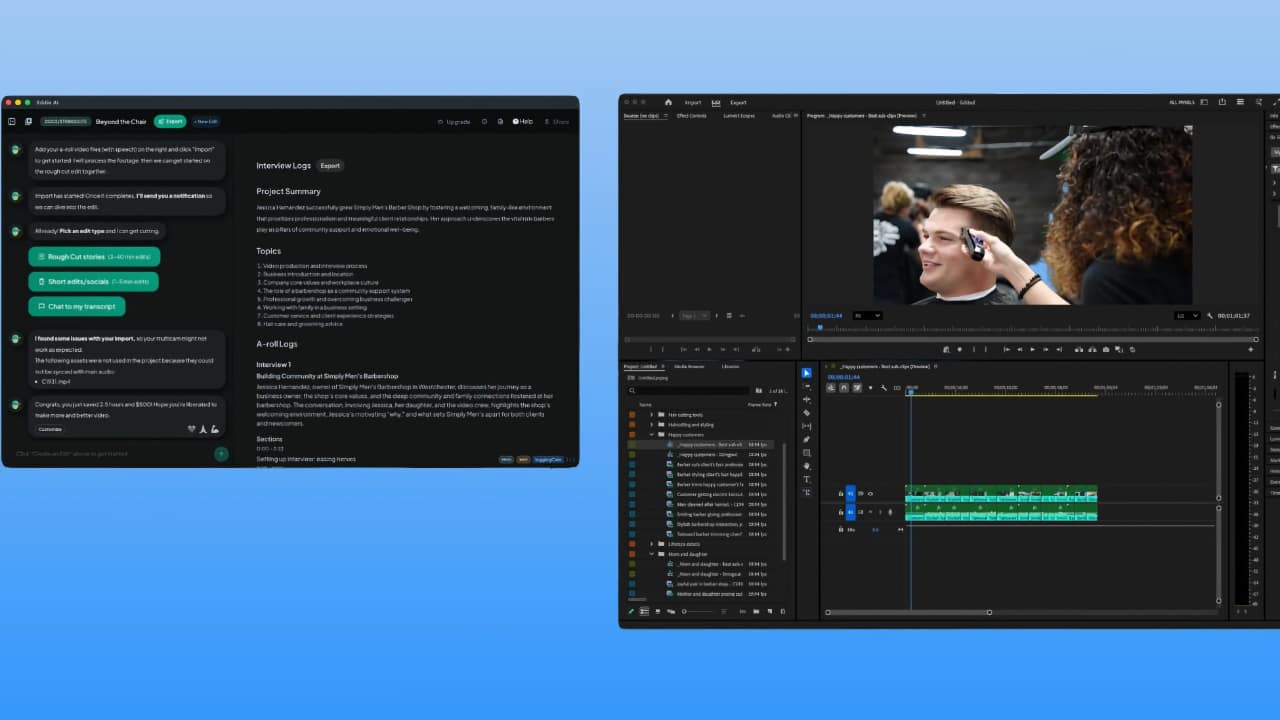Screen dimensions: 1280x720
Task: Open the Lumetri Scopes tab
Action: point(739,115)
